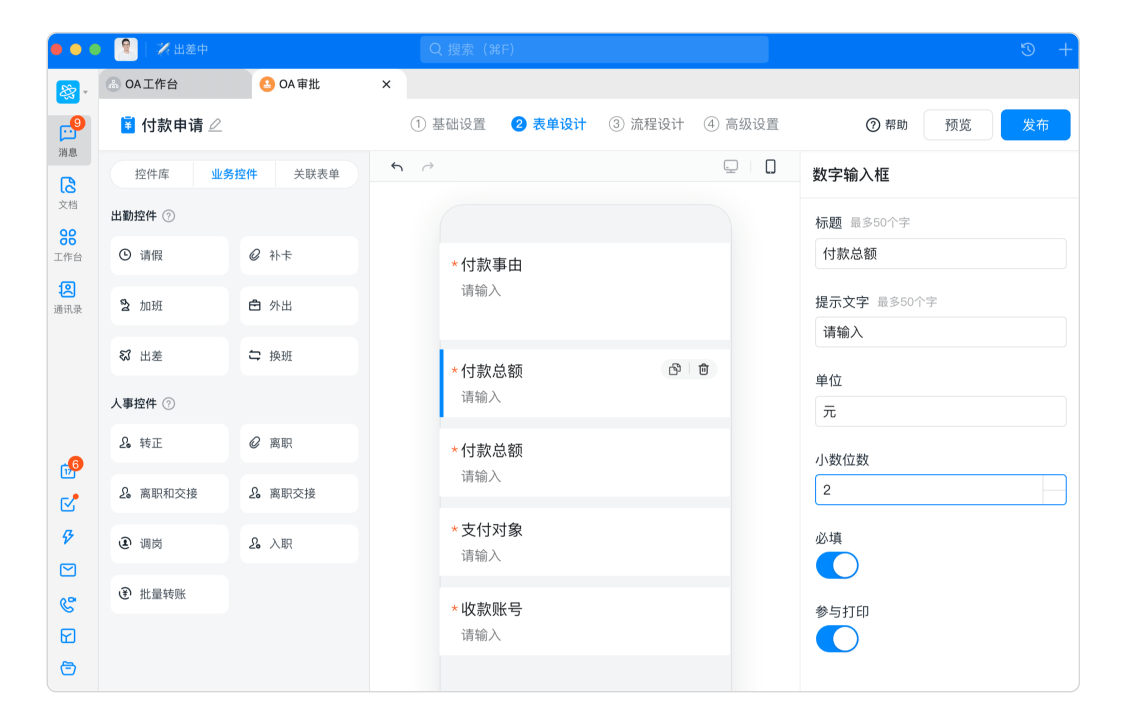Image resolution: width=1125 pixels, height=726 pixels.
Task: Go to the 流程设计 step
Action: 647,125
